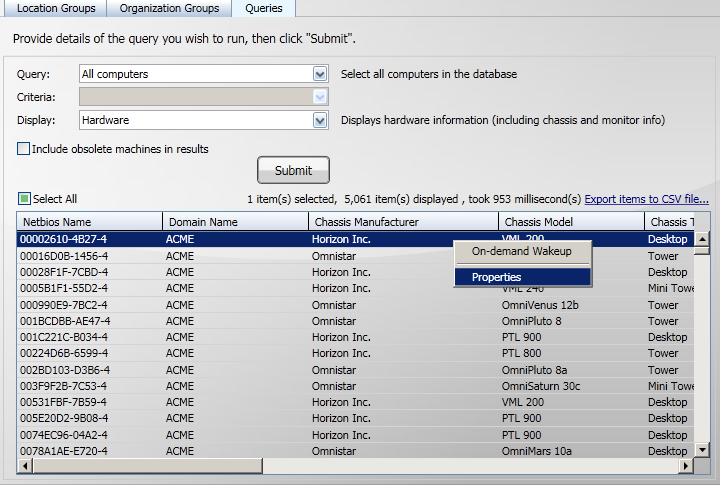Switch to Location Groups tab

56,8
